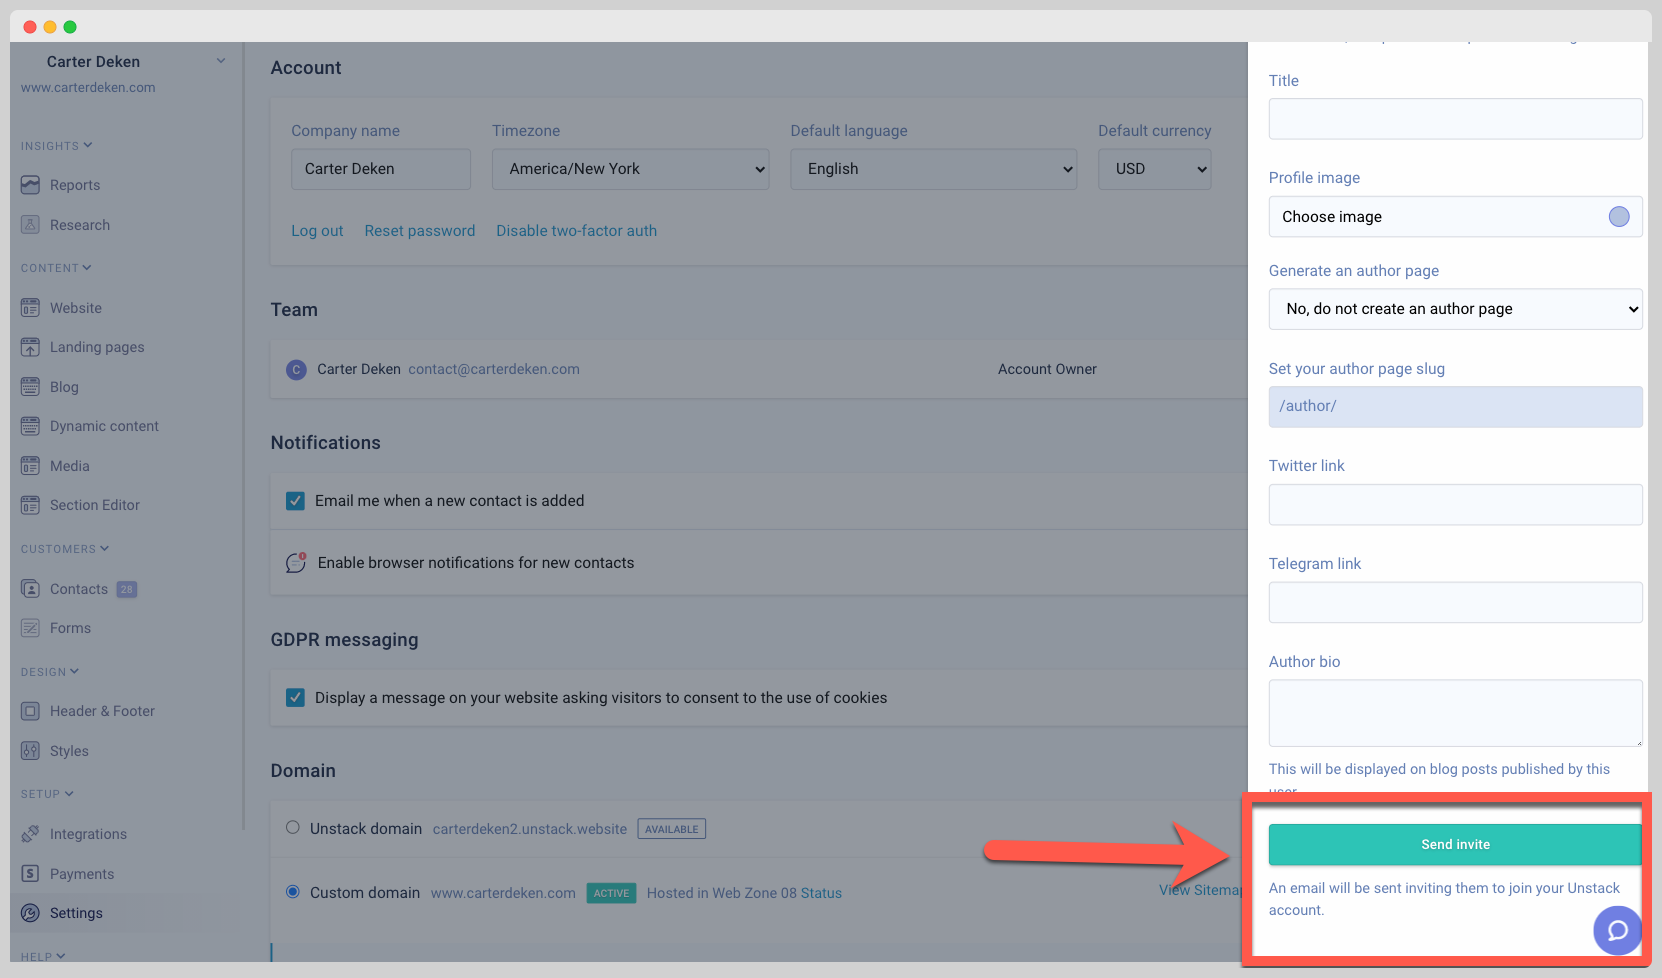Screen dimensions: 1662x978
Task: Open Settings in the sidebar menu
Action: point(76,913)
